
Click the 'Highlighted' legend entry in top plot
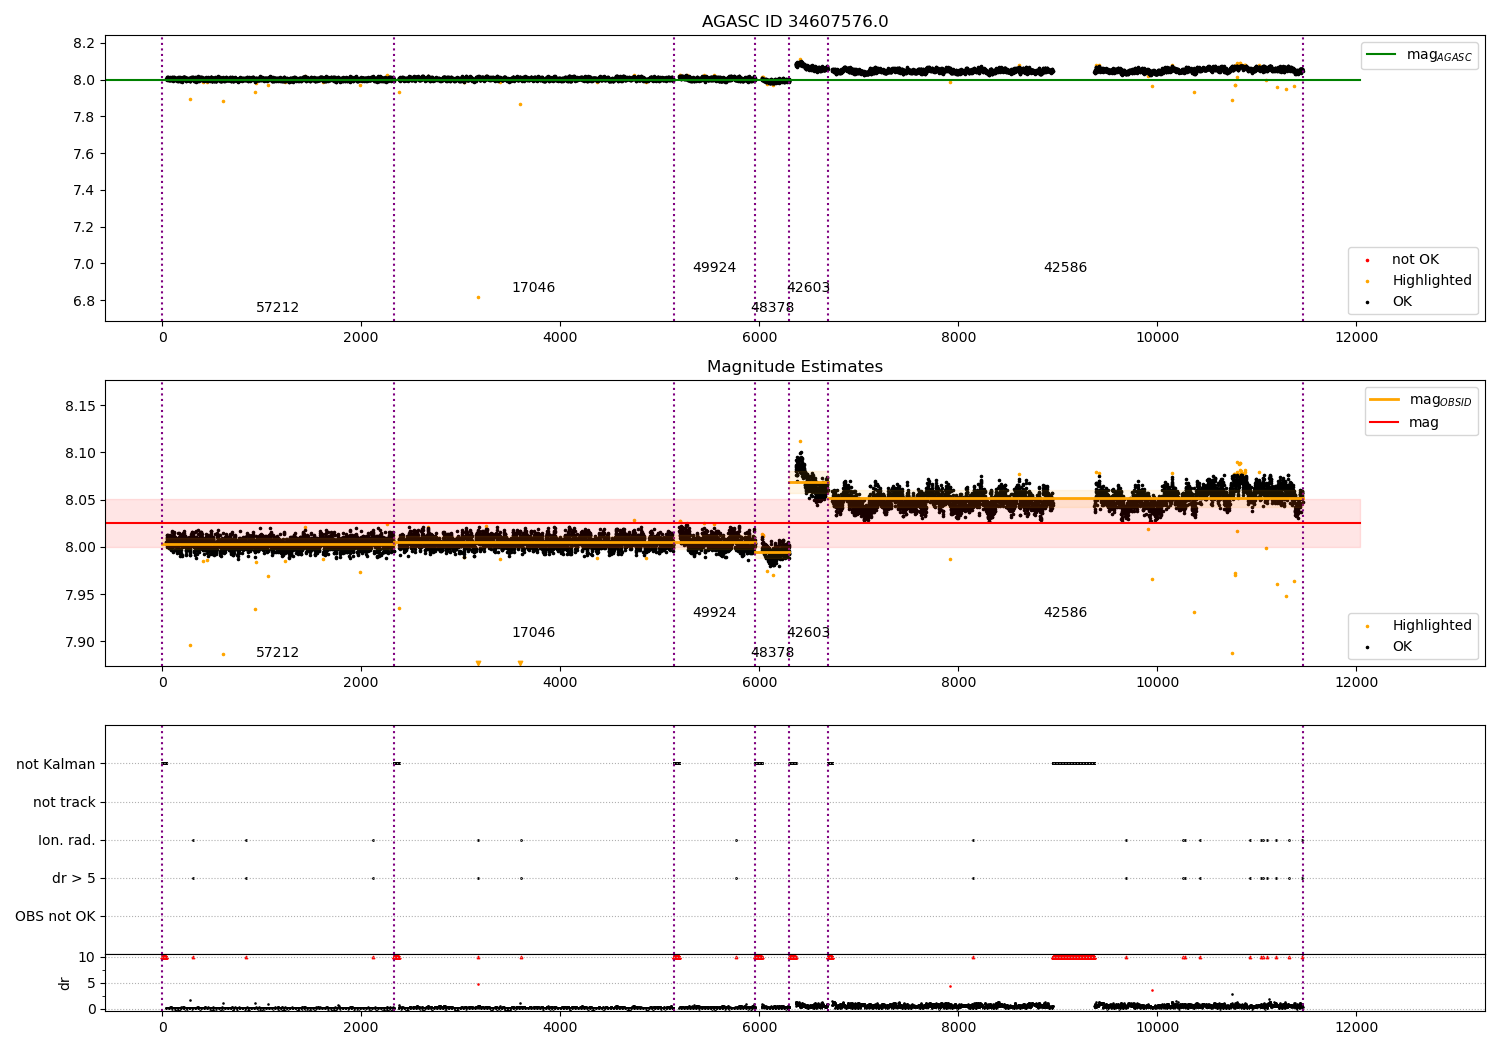click(x=1418, y=281)
